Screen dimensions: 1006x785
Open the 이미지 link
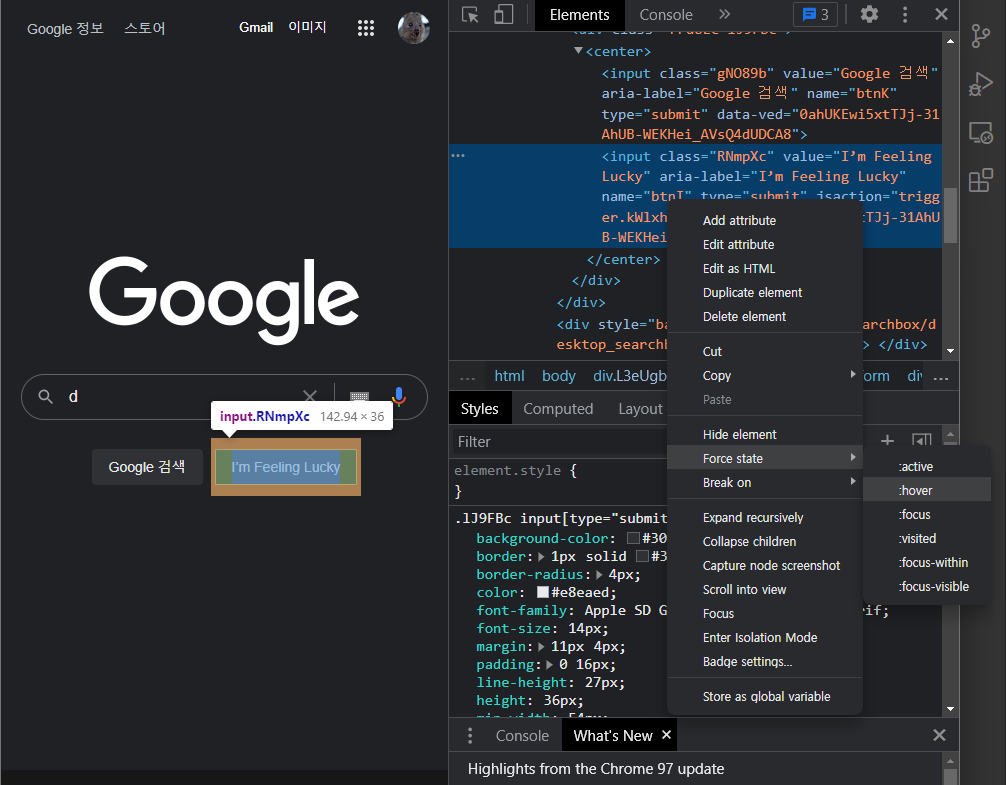point(307,28)
